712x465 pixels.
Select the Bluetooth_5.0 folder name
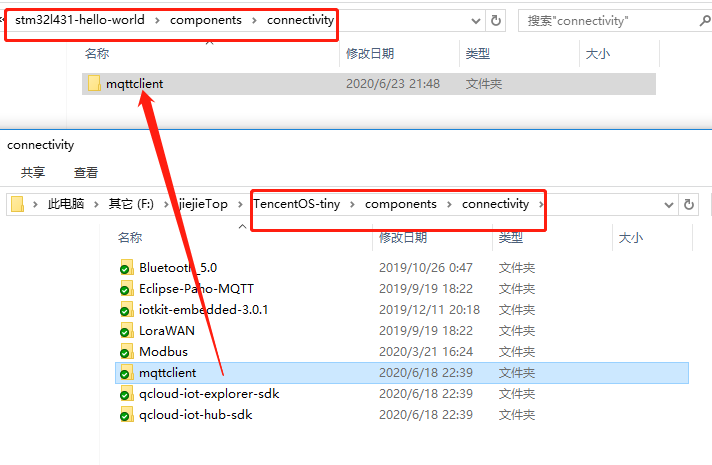(178, 268)
